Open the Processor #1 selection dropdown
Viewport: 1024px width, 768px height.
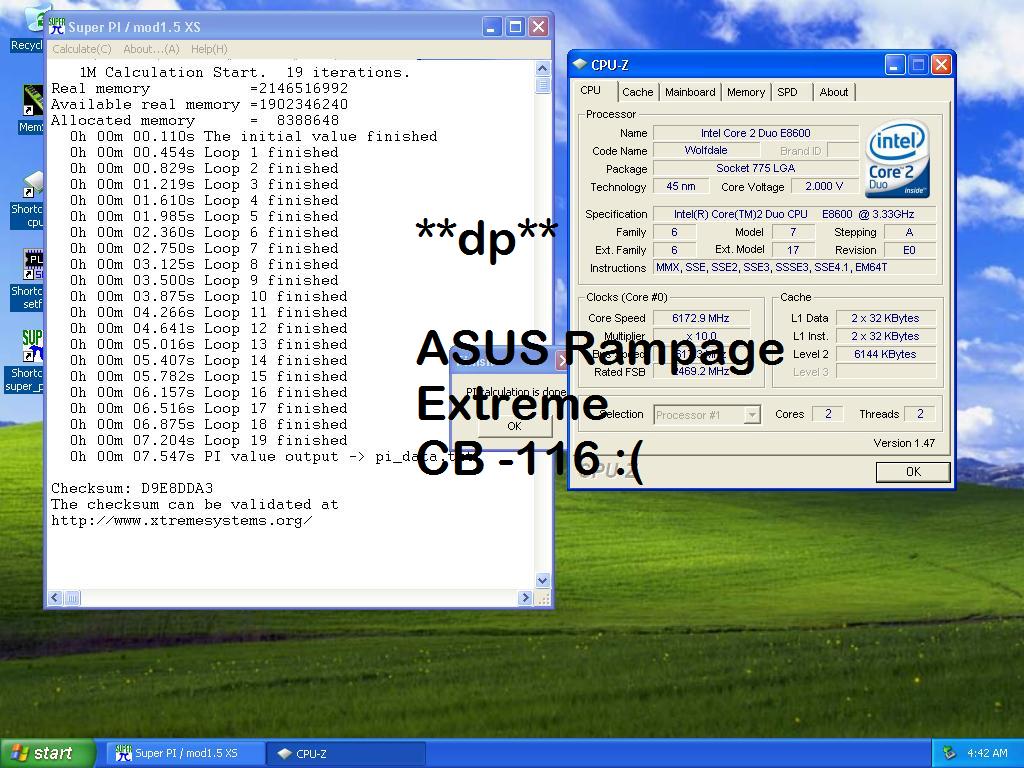707,415
